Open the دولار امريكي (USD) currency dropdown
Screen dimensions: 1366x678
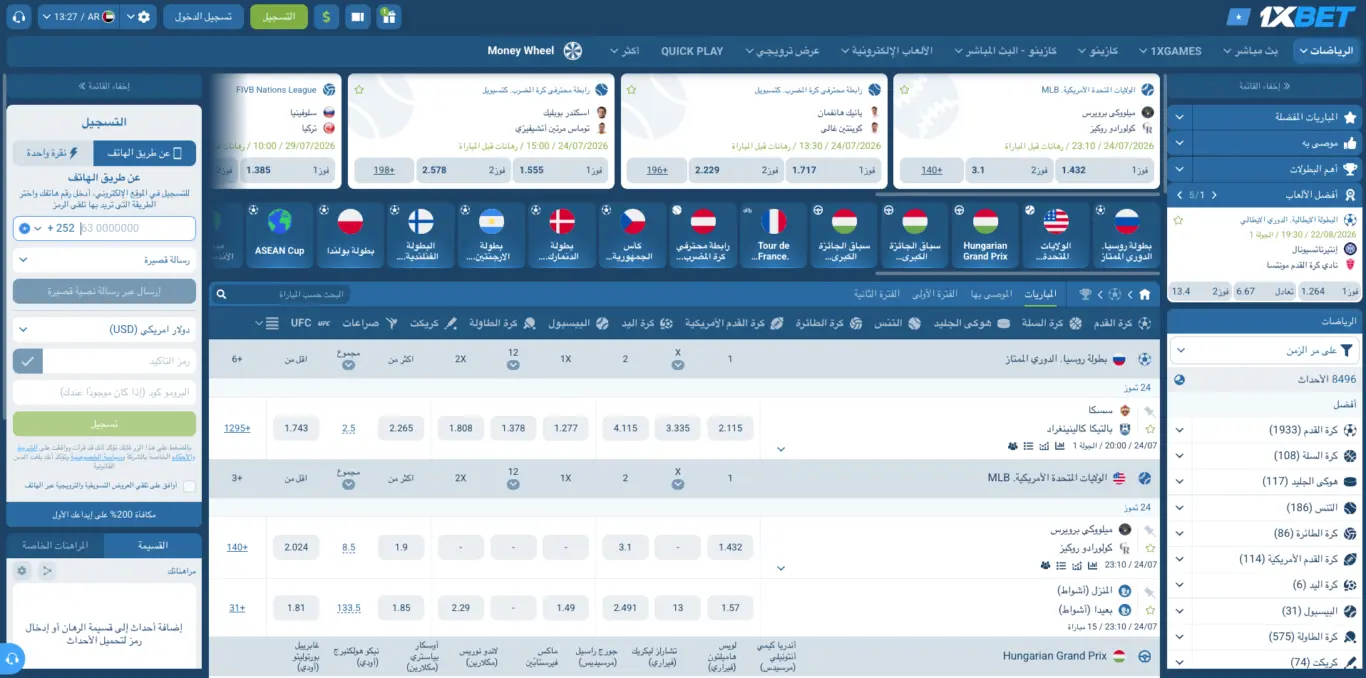click(x=104, y=329)
